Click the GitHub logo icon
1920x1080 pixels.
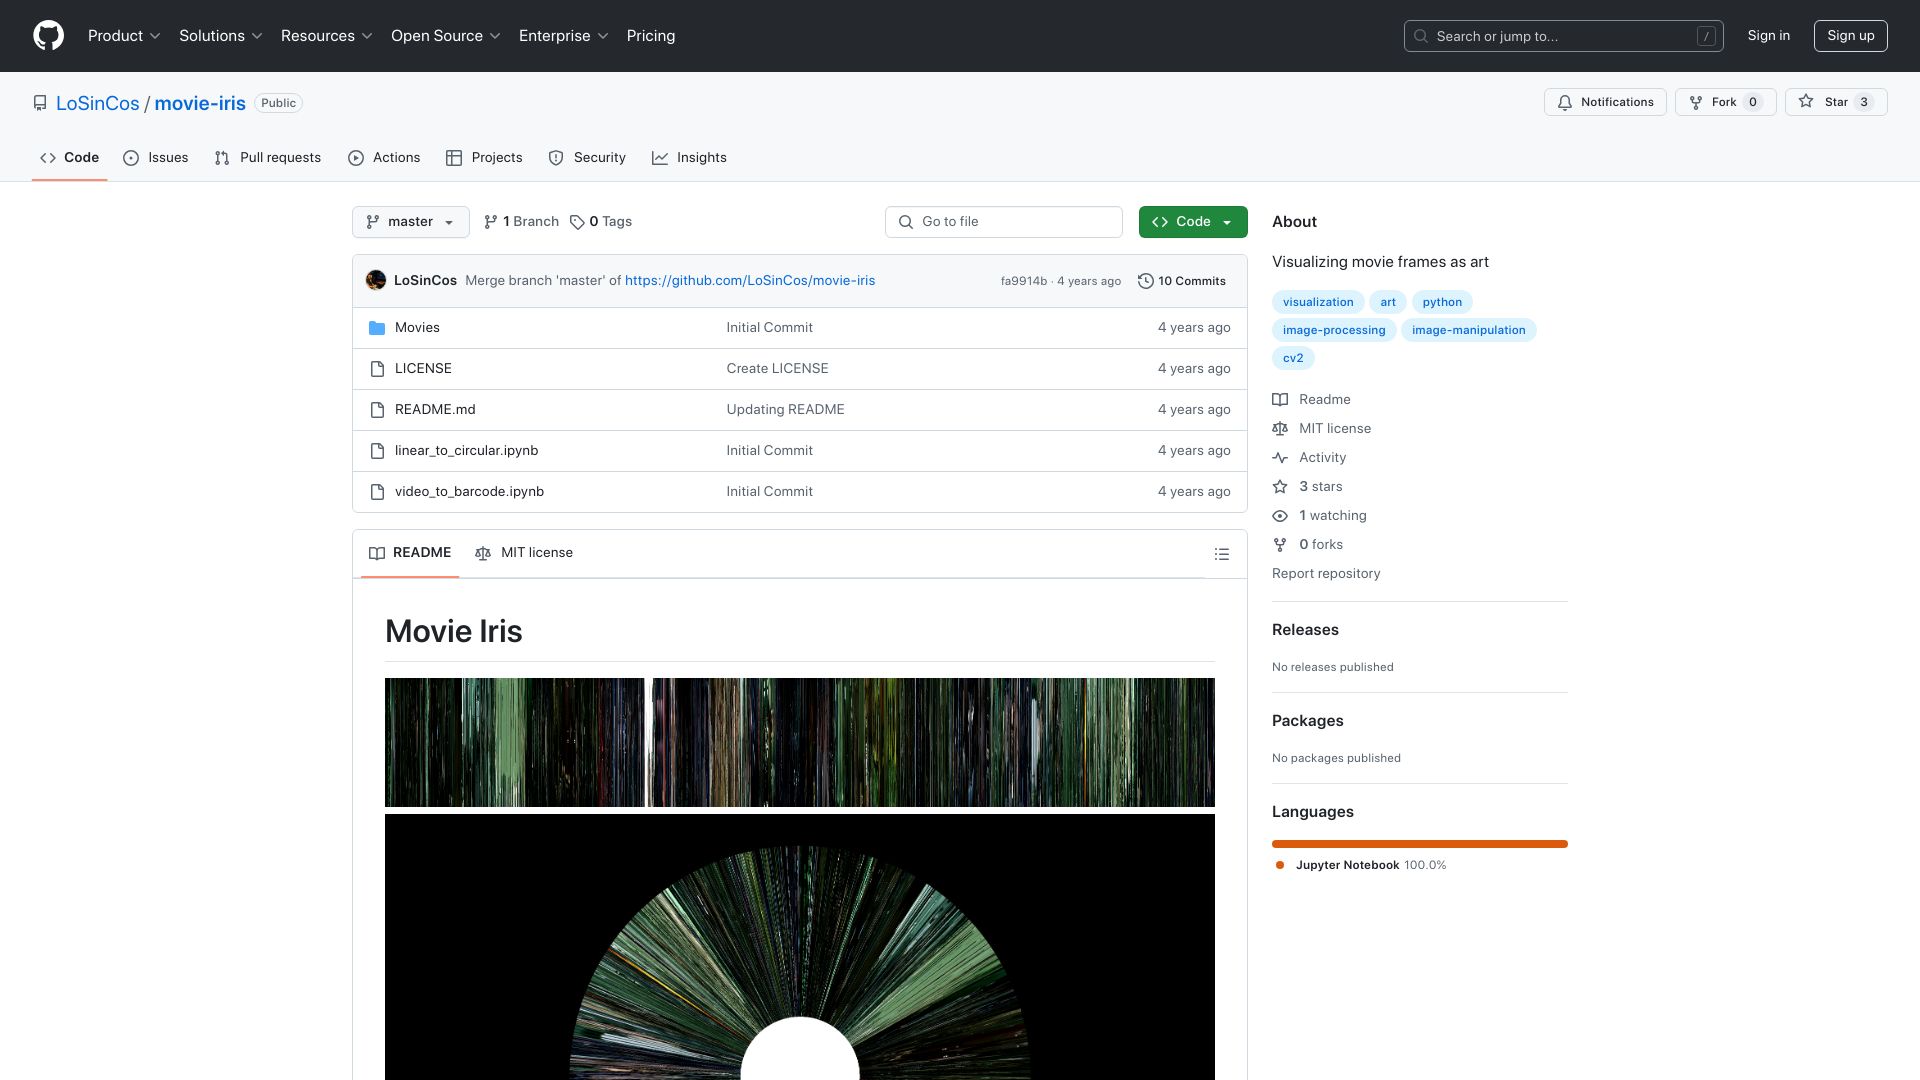(48, 36)
